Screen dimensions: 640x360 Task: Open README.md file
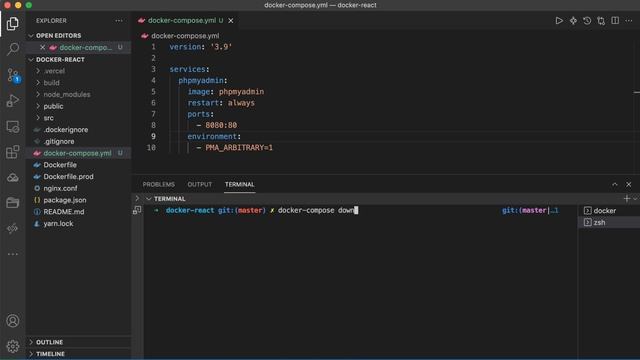click(64, 212)
